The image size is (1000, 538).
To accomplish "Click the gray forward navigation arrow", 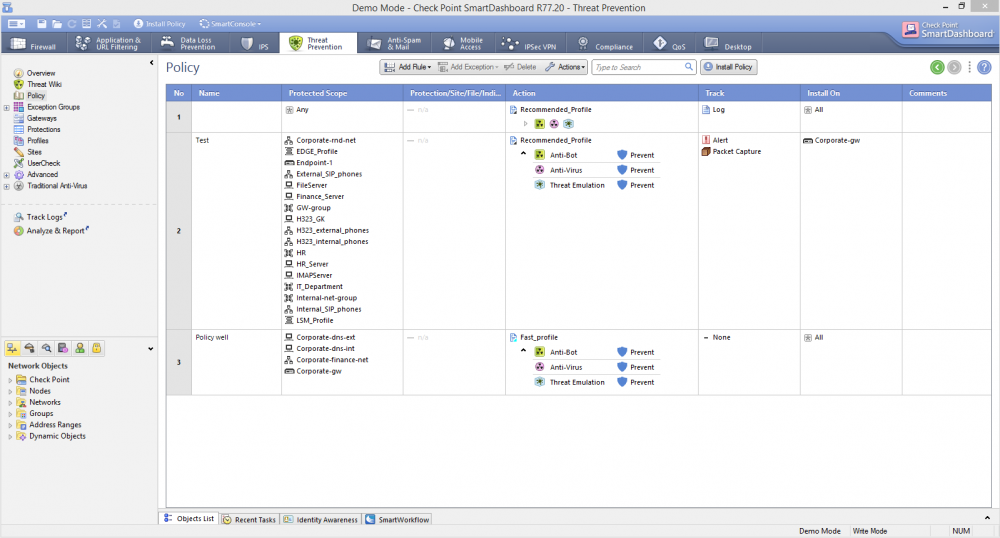I will (x=954, y=67).
